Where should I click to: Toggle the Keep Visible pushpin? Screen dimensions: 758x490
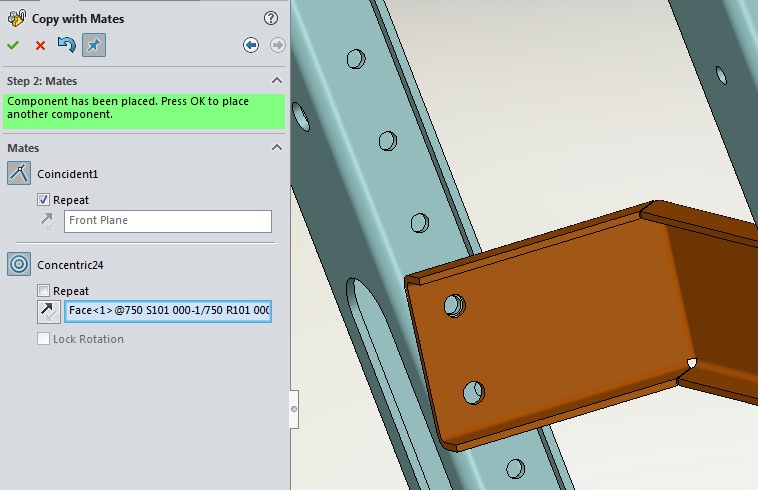(x=94, y=45)
